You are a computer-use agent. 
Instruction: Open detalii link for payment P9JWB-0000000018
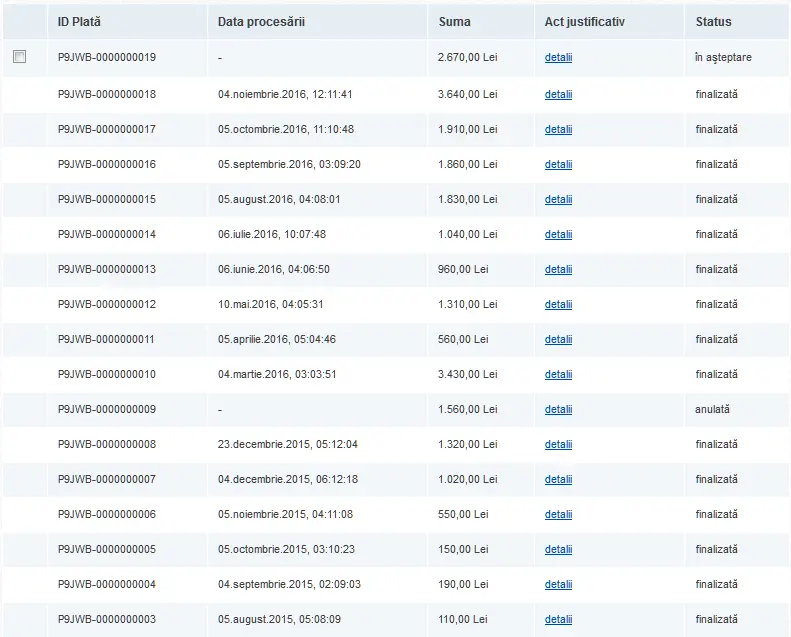click(558, 94)
